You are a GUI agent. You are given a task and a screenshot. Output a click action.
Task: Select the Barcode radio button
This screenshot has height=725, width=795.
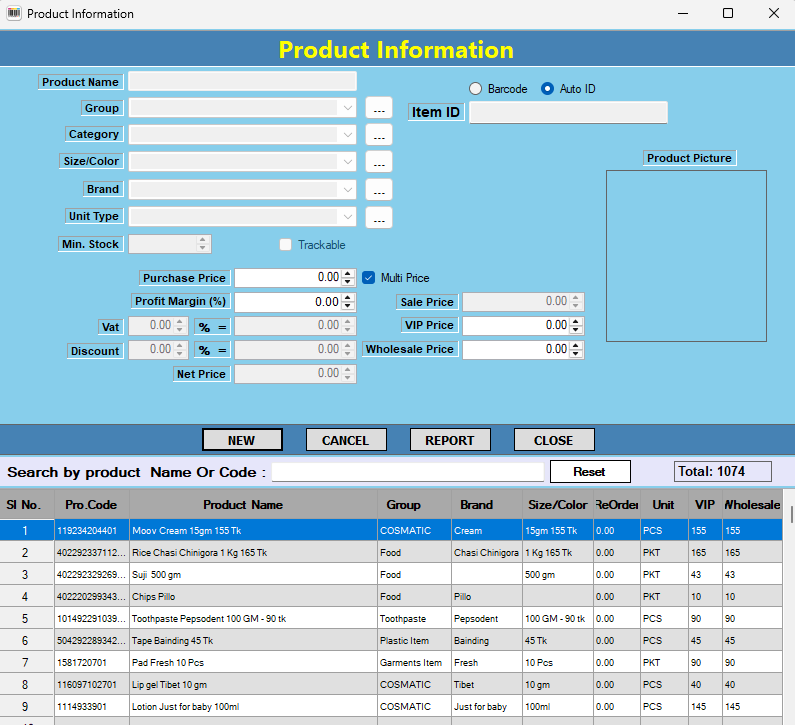click(x=475, y=89)
